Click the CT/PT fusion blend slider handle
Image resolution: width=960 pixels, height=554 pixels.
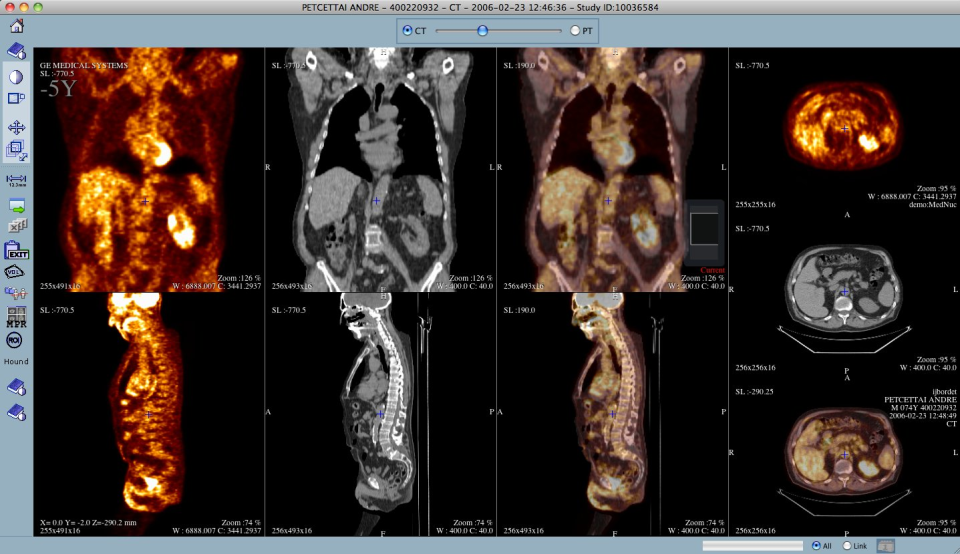click(x=482, y=31)
